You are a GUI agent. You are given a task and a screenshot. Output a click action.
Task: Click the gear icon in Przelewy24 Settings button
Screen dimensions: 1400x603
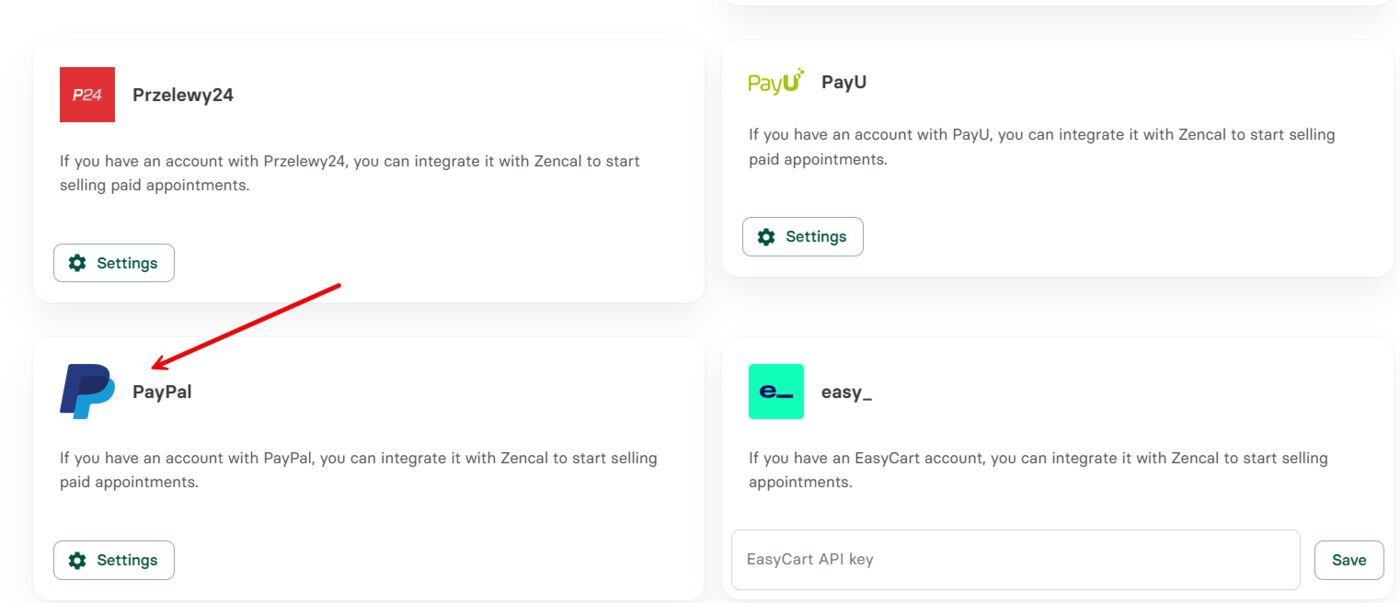pyautogui.click(x=76, y=262)
